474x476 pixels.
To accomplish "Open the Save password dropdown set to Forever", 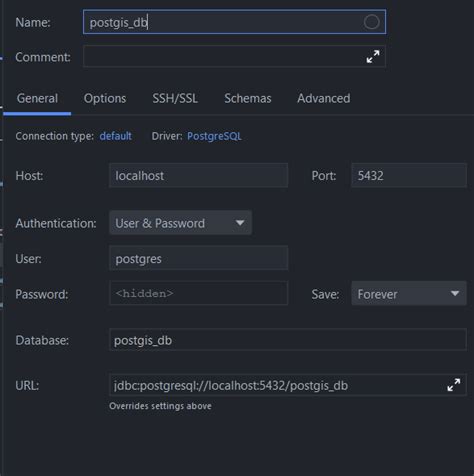I will coord(409,293).
